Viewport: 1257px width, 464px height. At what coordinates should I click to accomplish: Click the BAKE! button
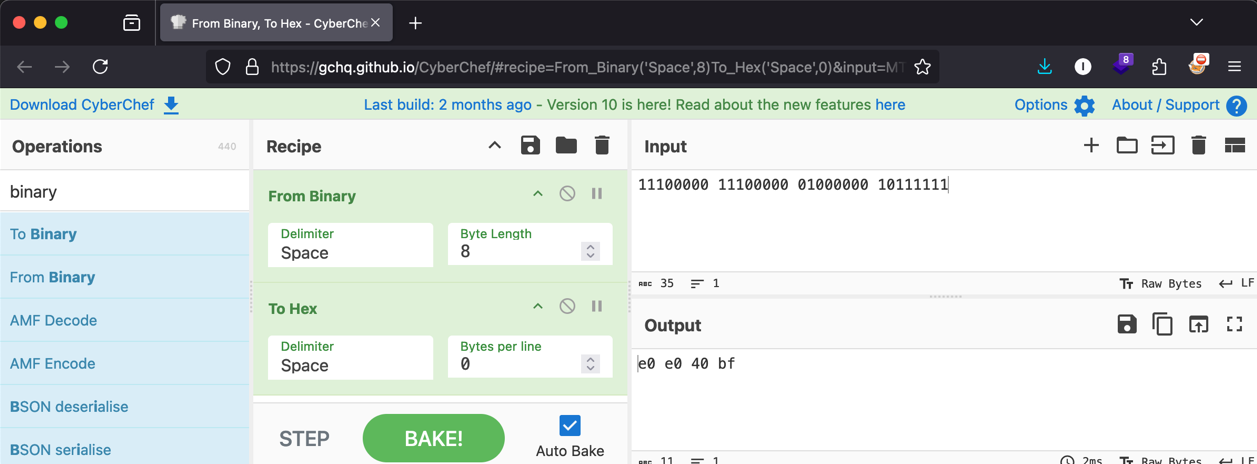[434, 438]
